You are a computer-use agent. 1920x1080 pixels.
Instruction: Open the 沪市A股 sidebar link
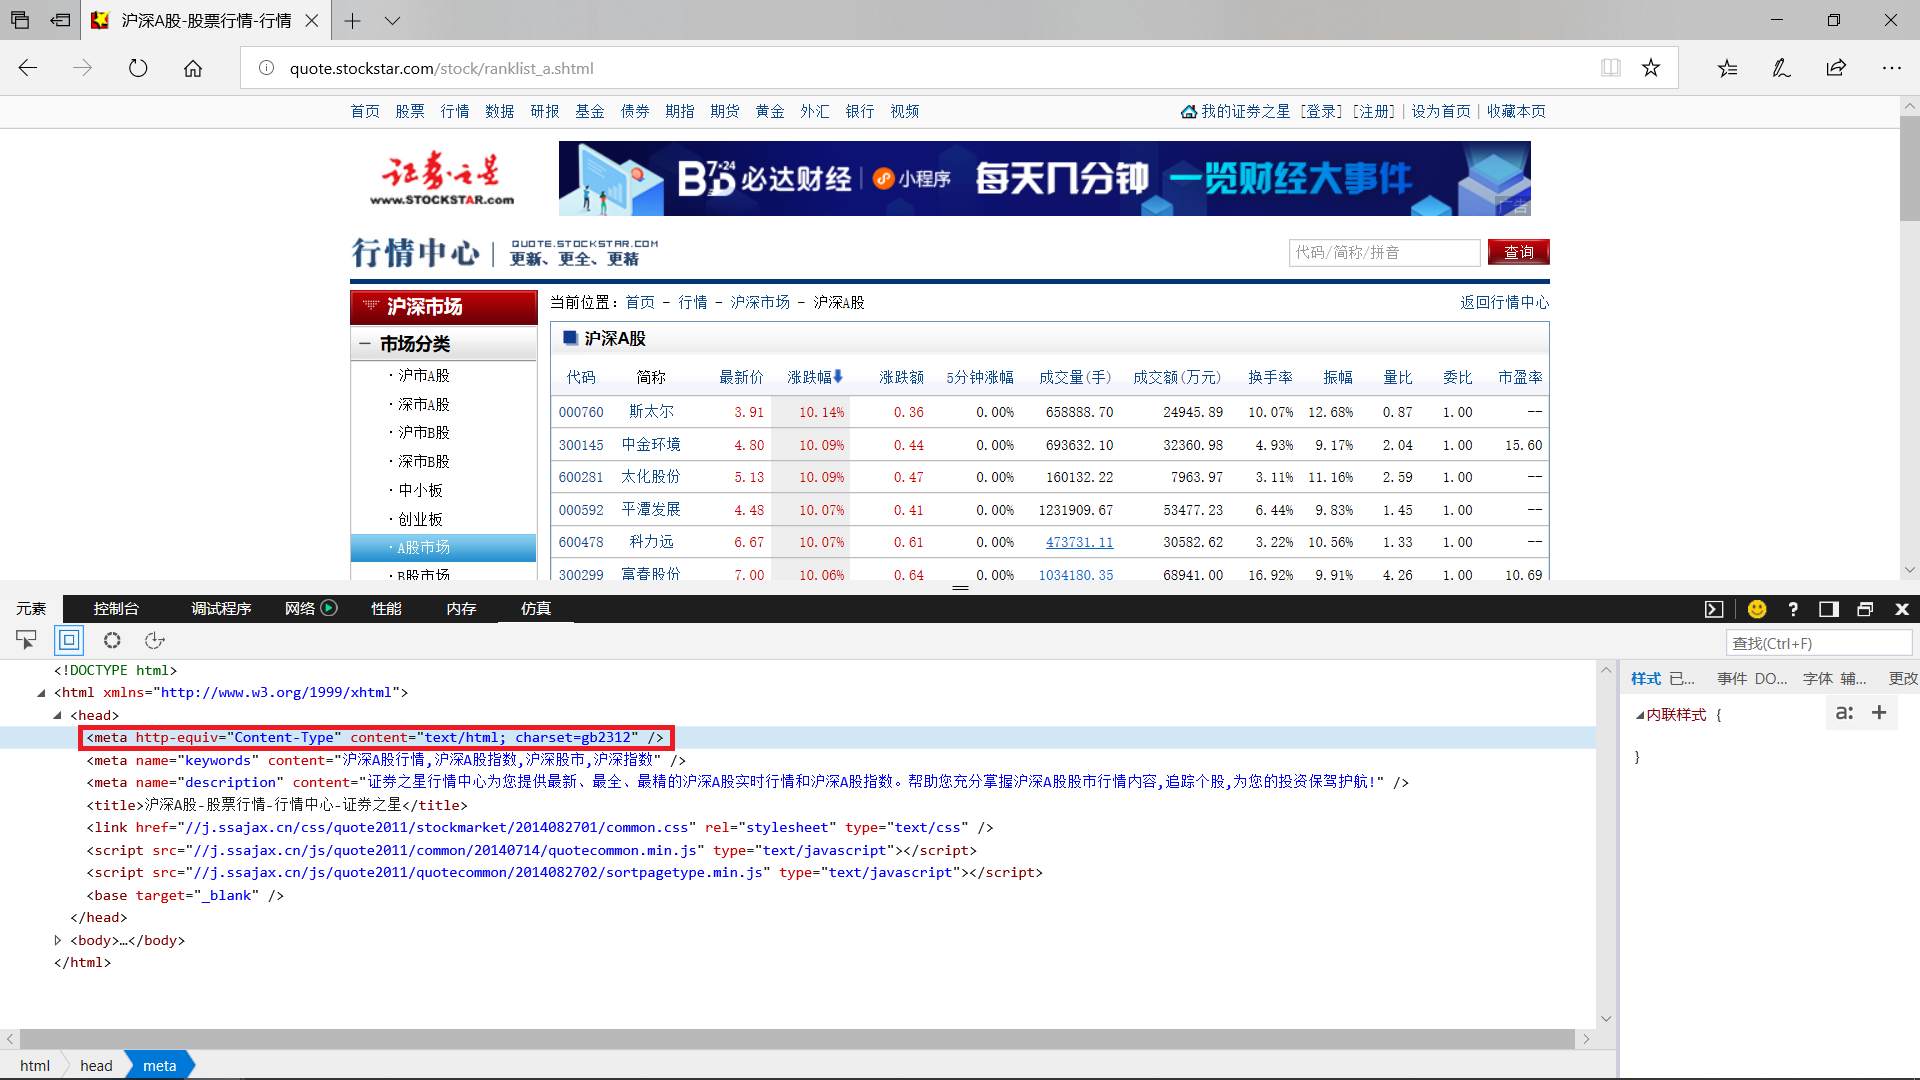coord(424,375)
